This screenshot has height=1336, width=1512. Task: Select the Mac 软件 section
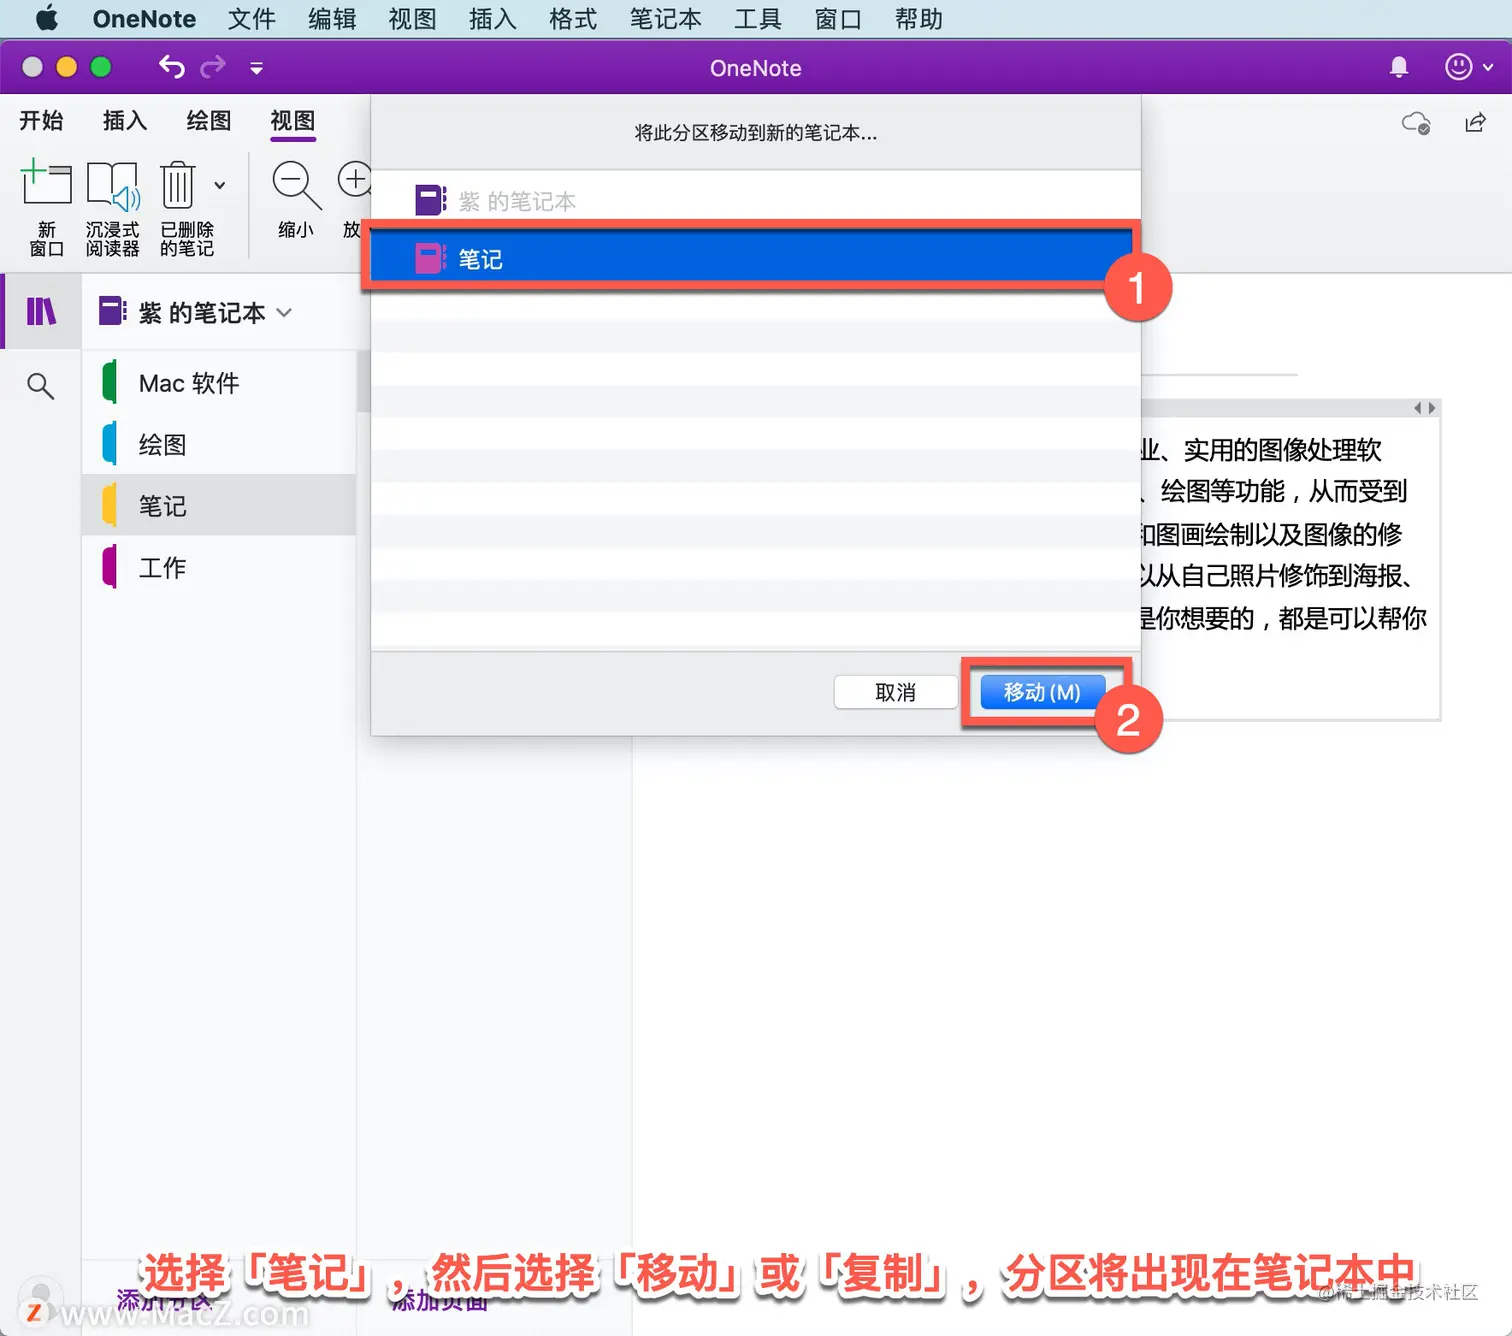click(x=219, y=383)
